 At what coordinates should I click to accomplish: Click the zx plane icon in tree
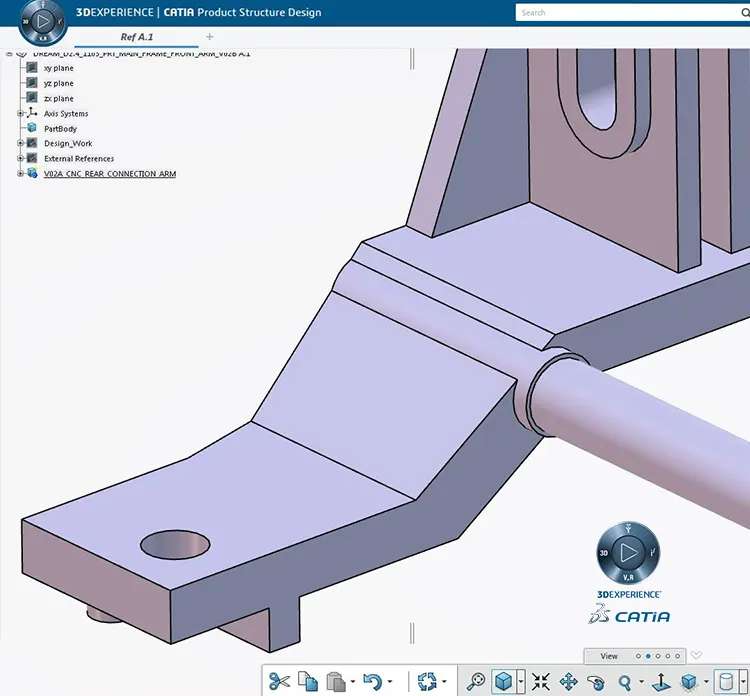pos(32,98)
